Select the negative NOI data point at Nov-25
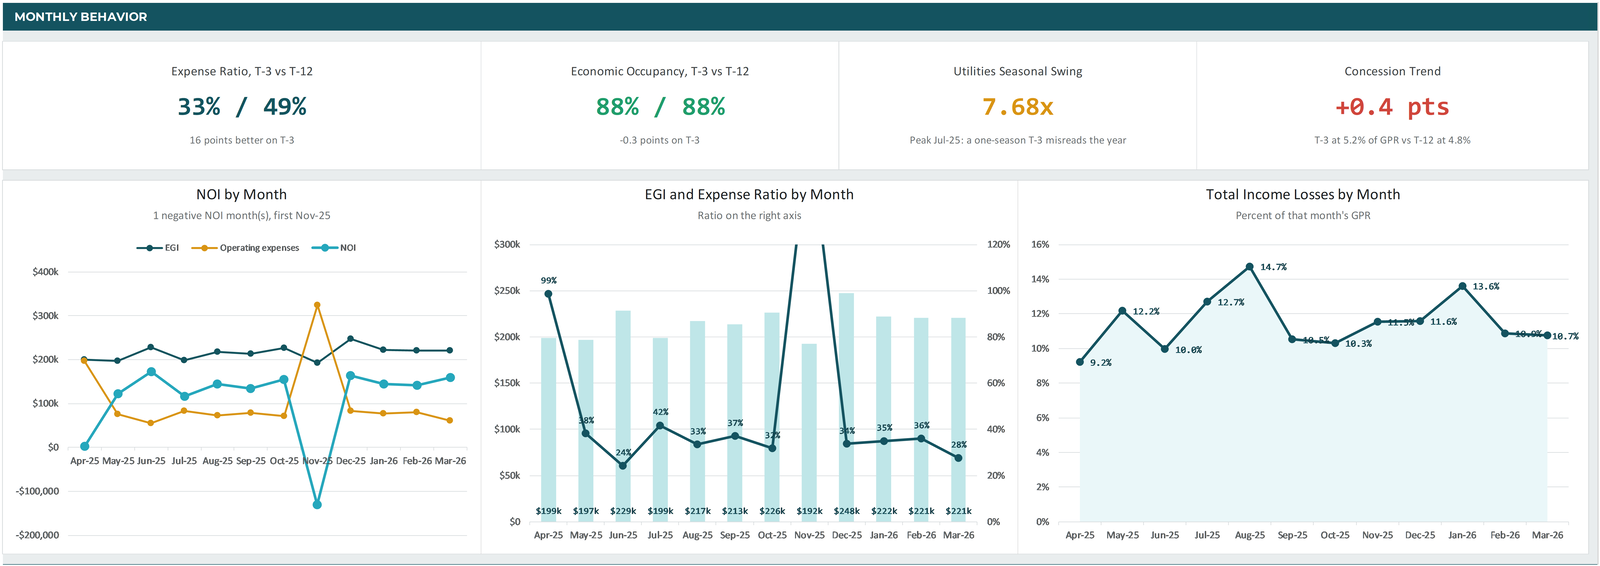1600x566 pixels. [x=317, y=505]
